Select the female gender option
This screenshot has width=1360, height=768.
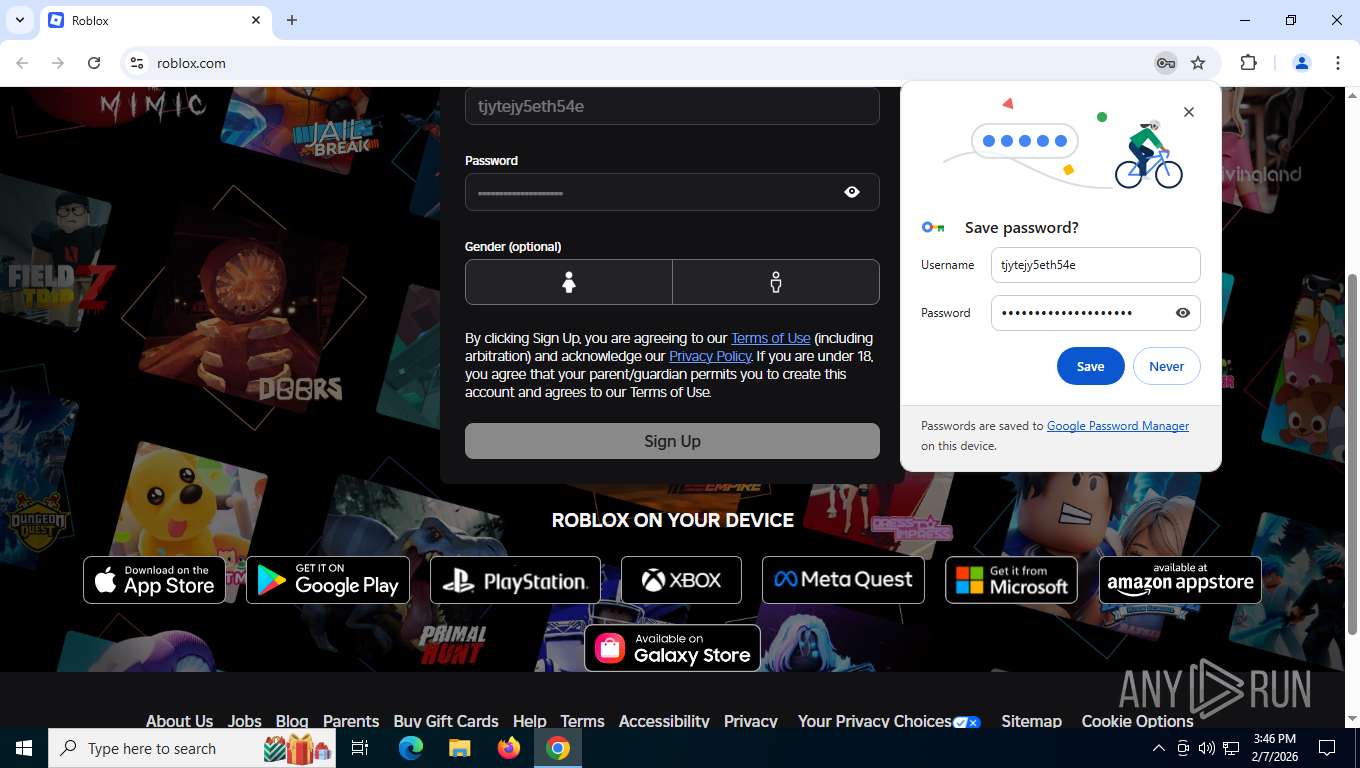point(569,282)
